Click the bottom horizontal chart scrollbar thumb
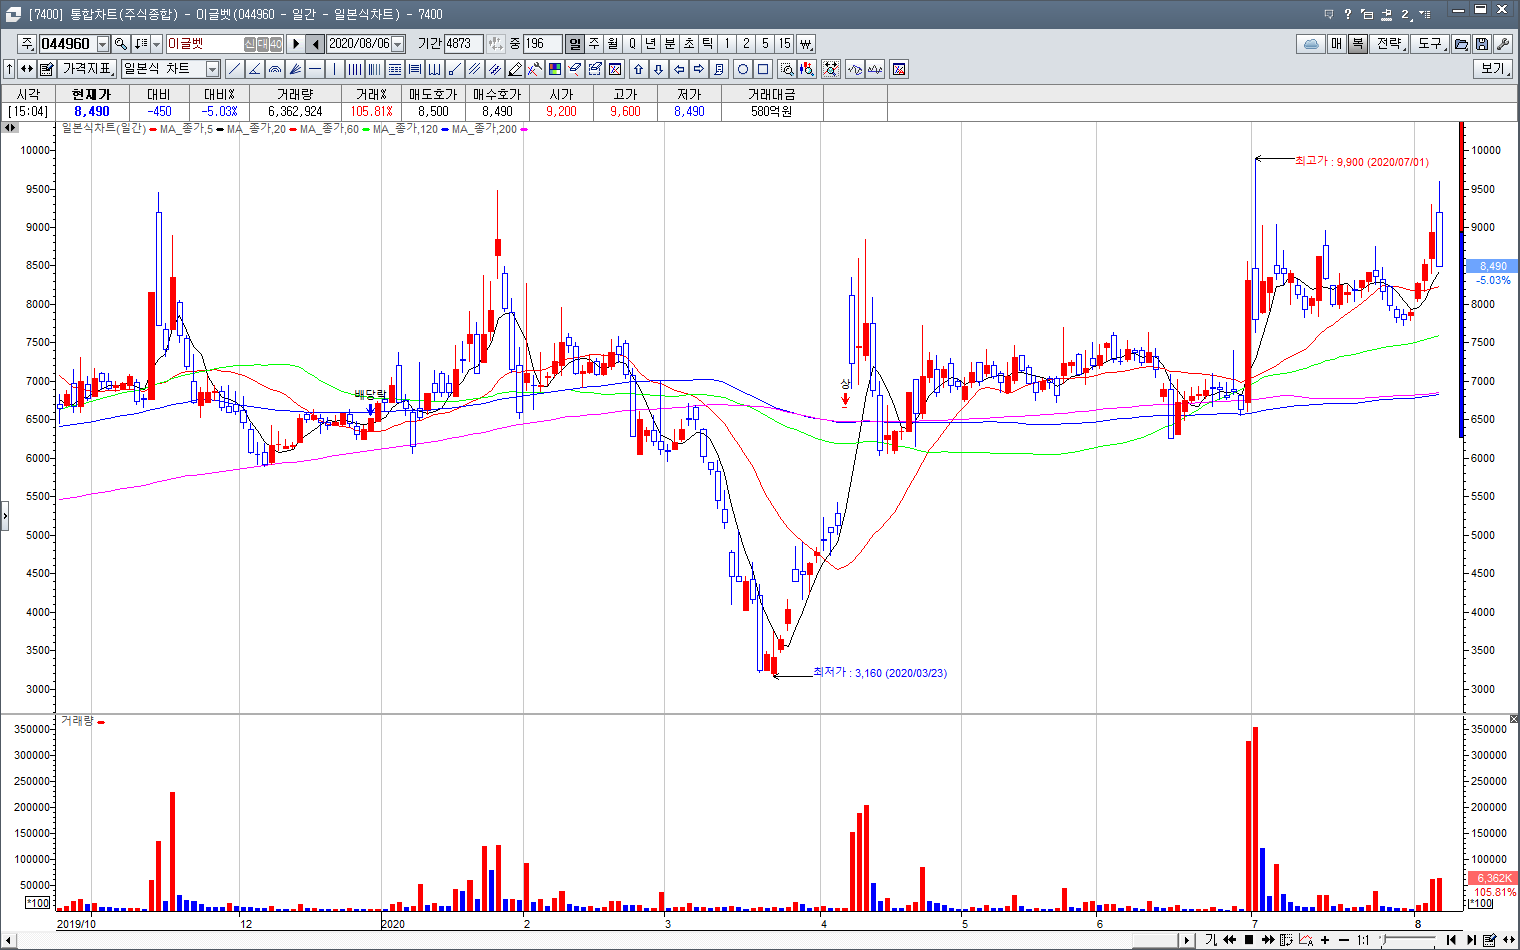This screenshot has width=1520, height=950. coord(1153,940)
